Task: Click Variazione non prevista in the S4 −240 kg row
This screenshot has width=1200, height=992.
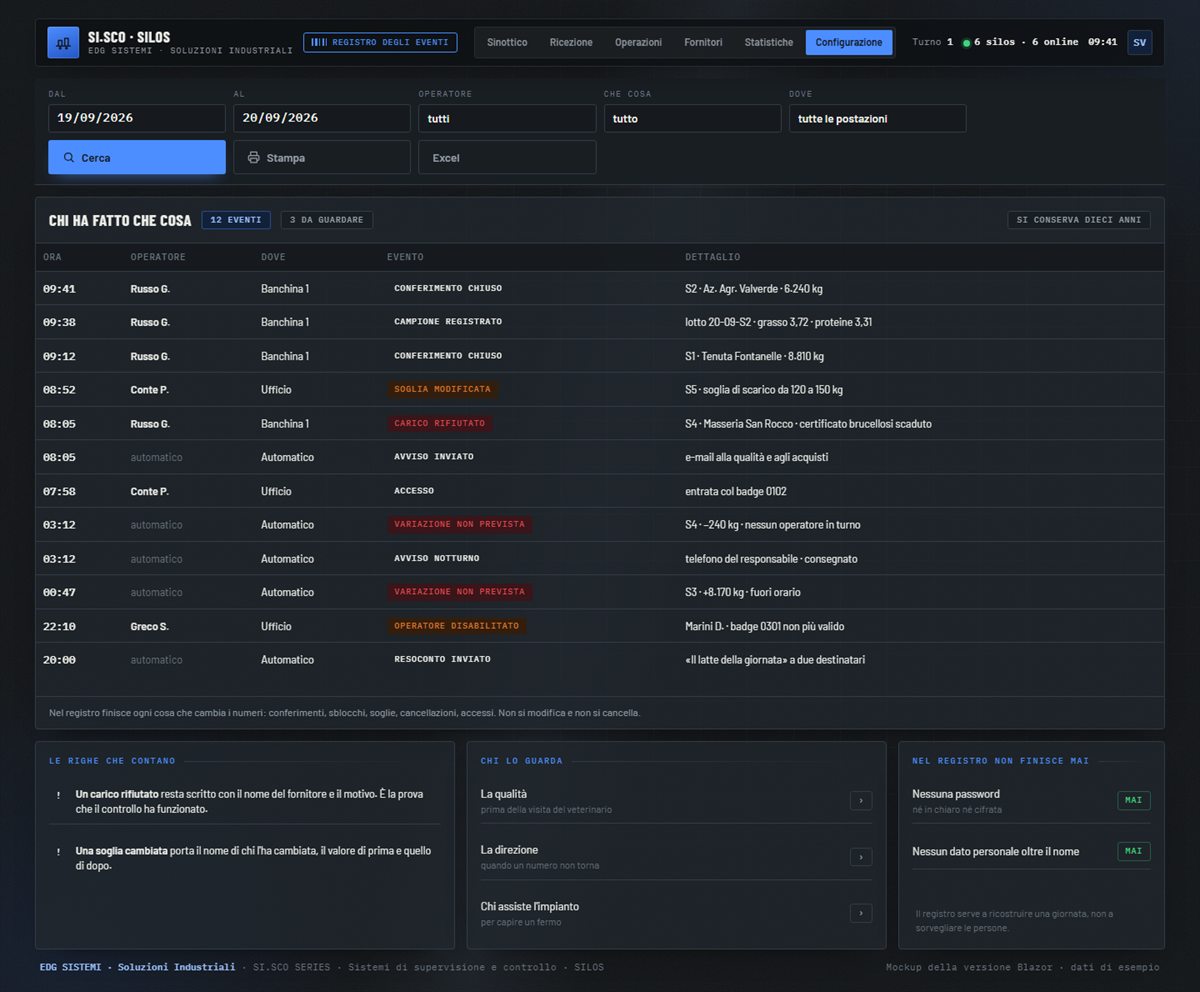Action: click(459, 524)
